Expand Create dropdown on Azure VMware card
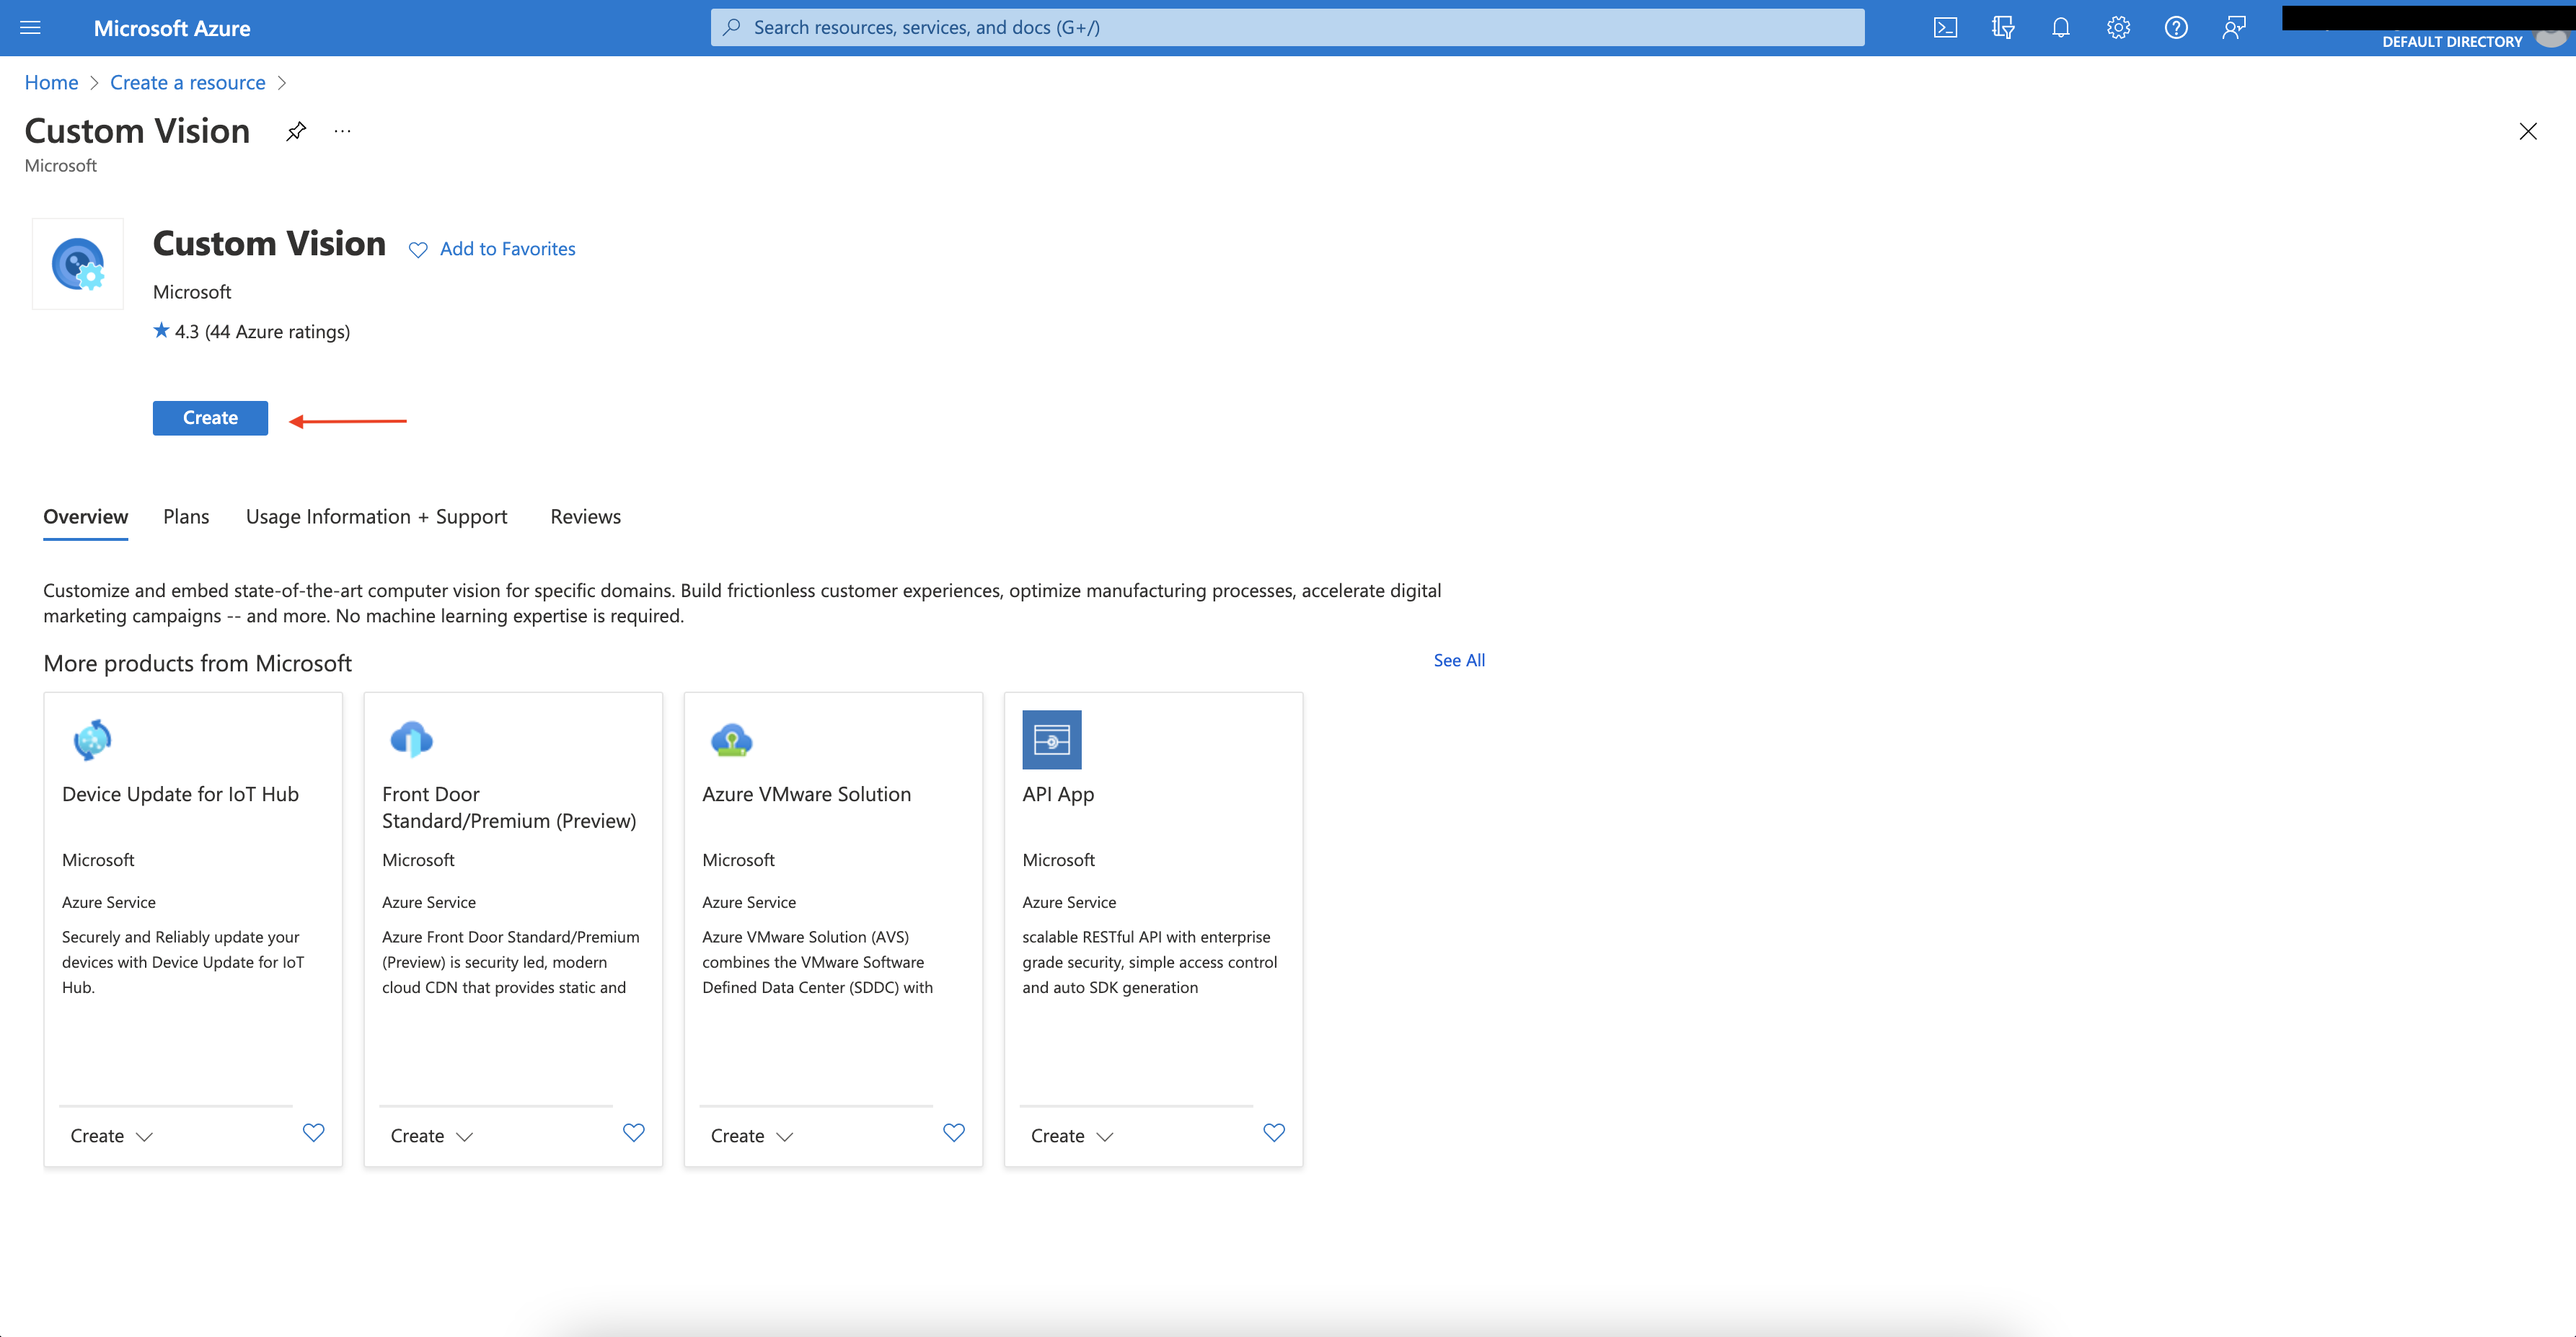2576x1337 pixels. coord(751,1136)
